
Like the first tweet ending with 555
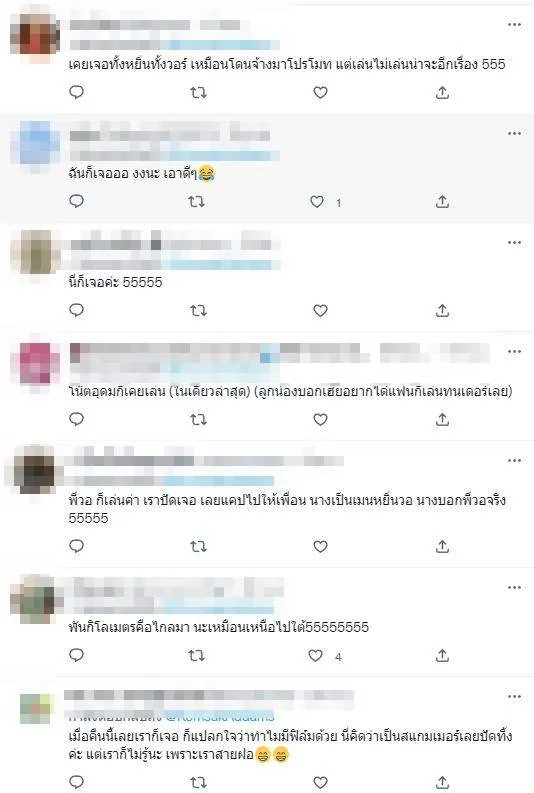(320, 93)
